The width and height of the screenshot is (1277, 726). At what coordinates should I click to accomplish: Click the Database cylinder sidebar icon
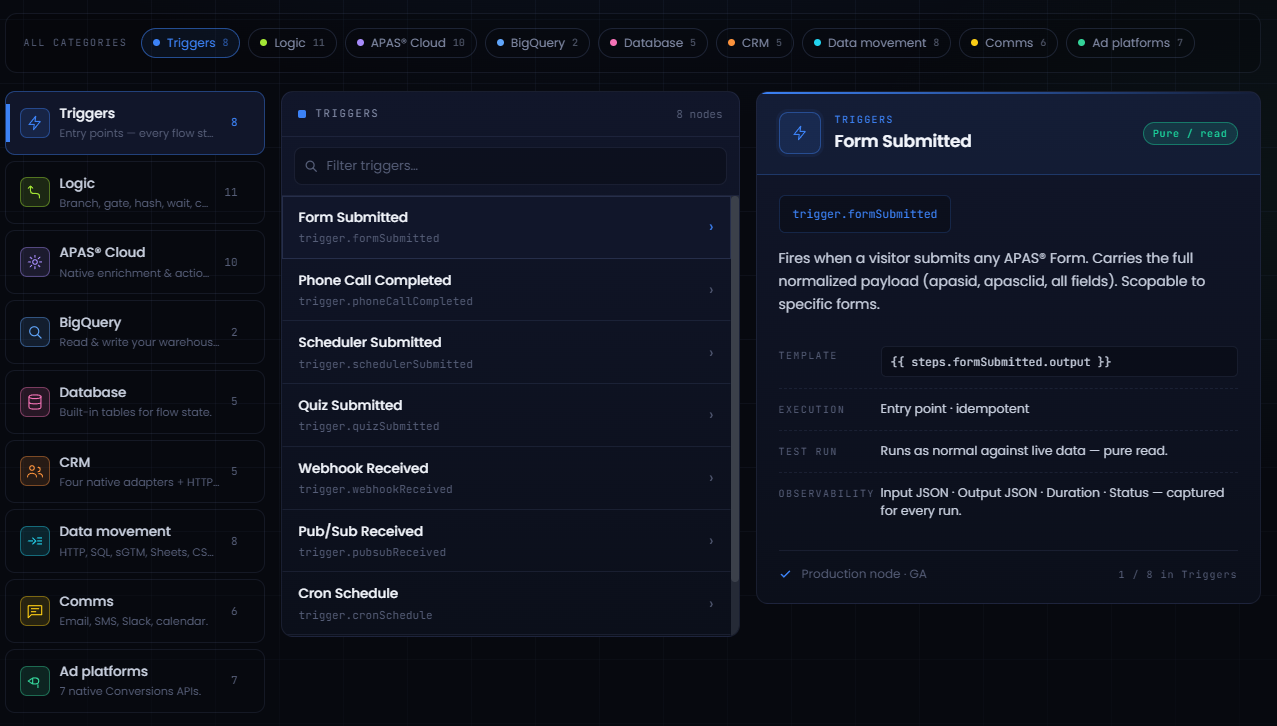[35, 402]
